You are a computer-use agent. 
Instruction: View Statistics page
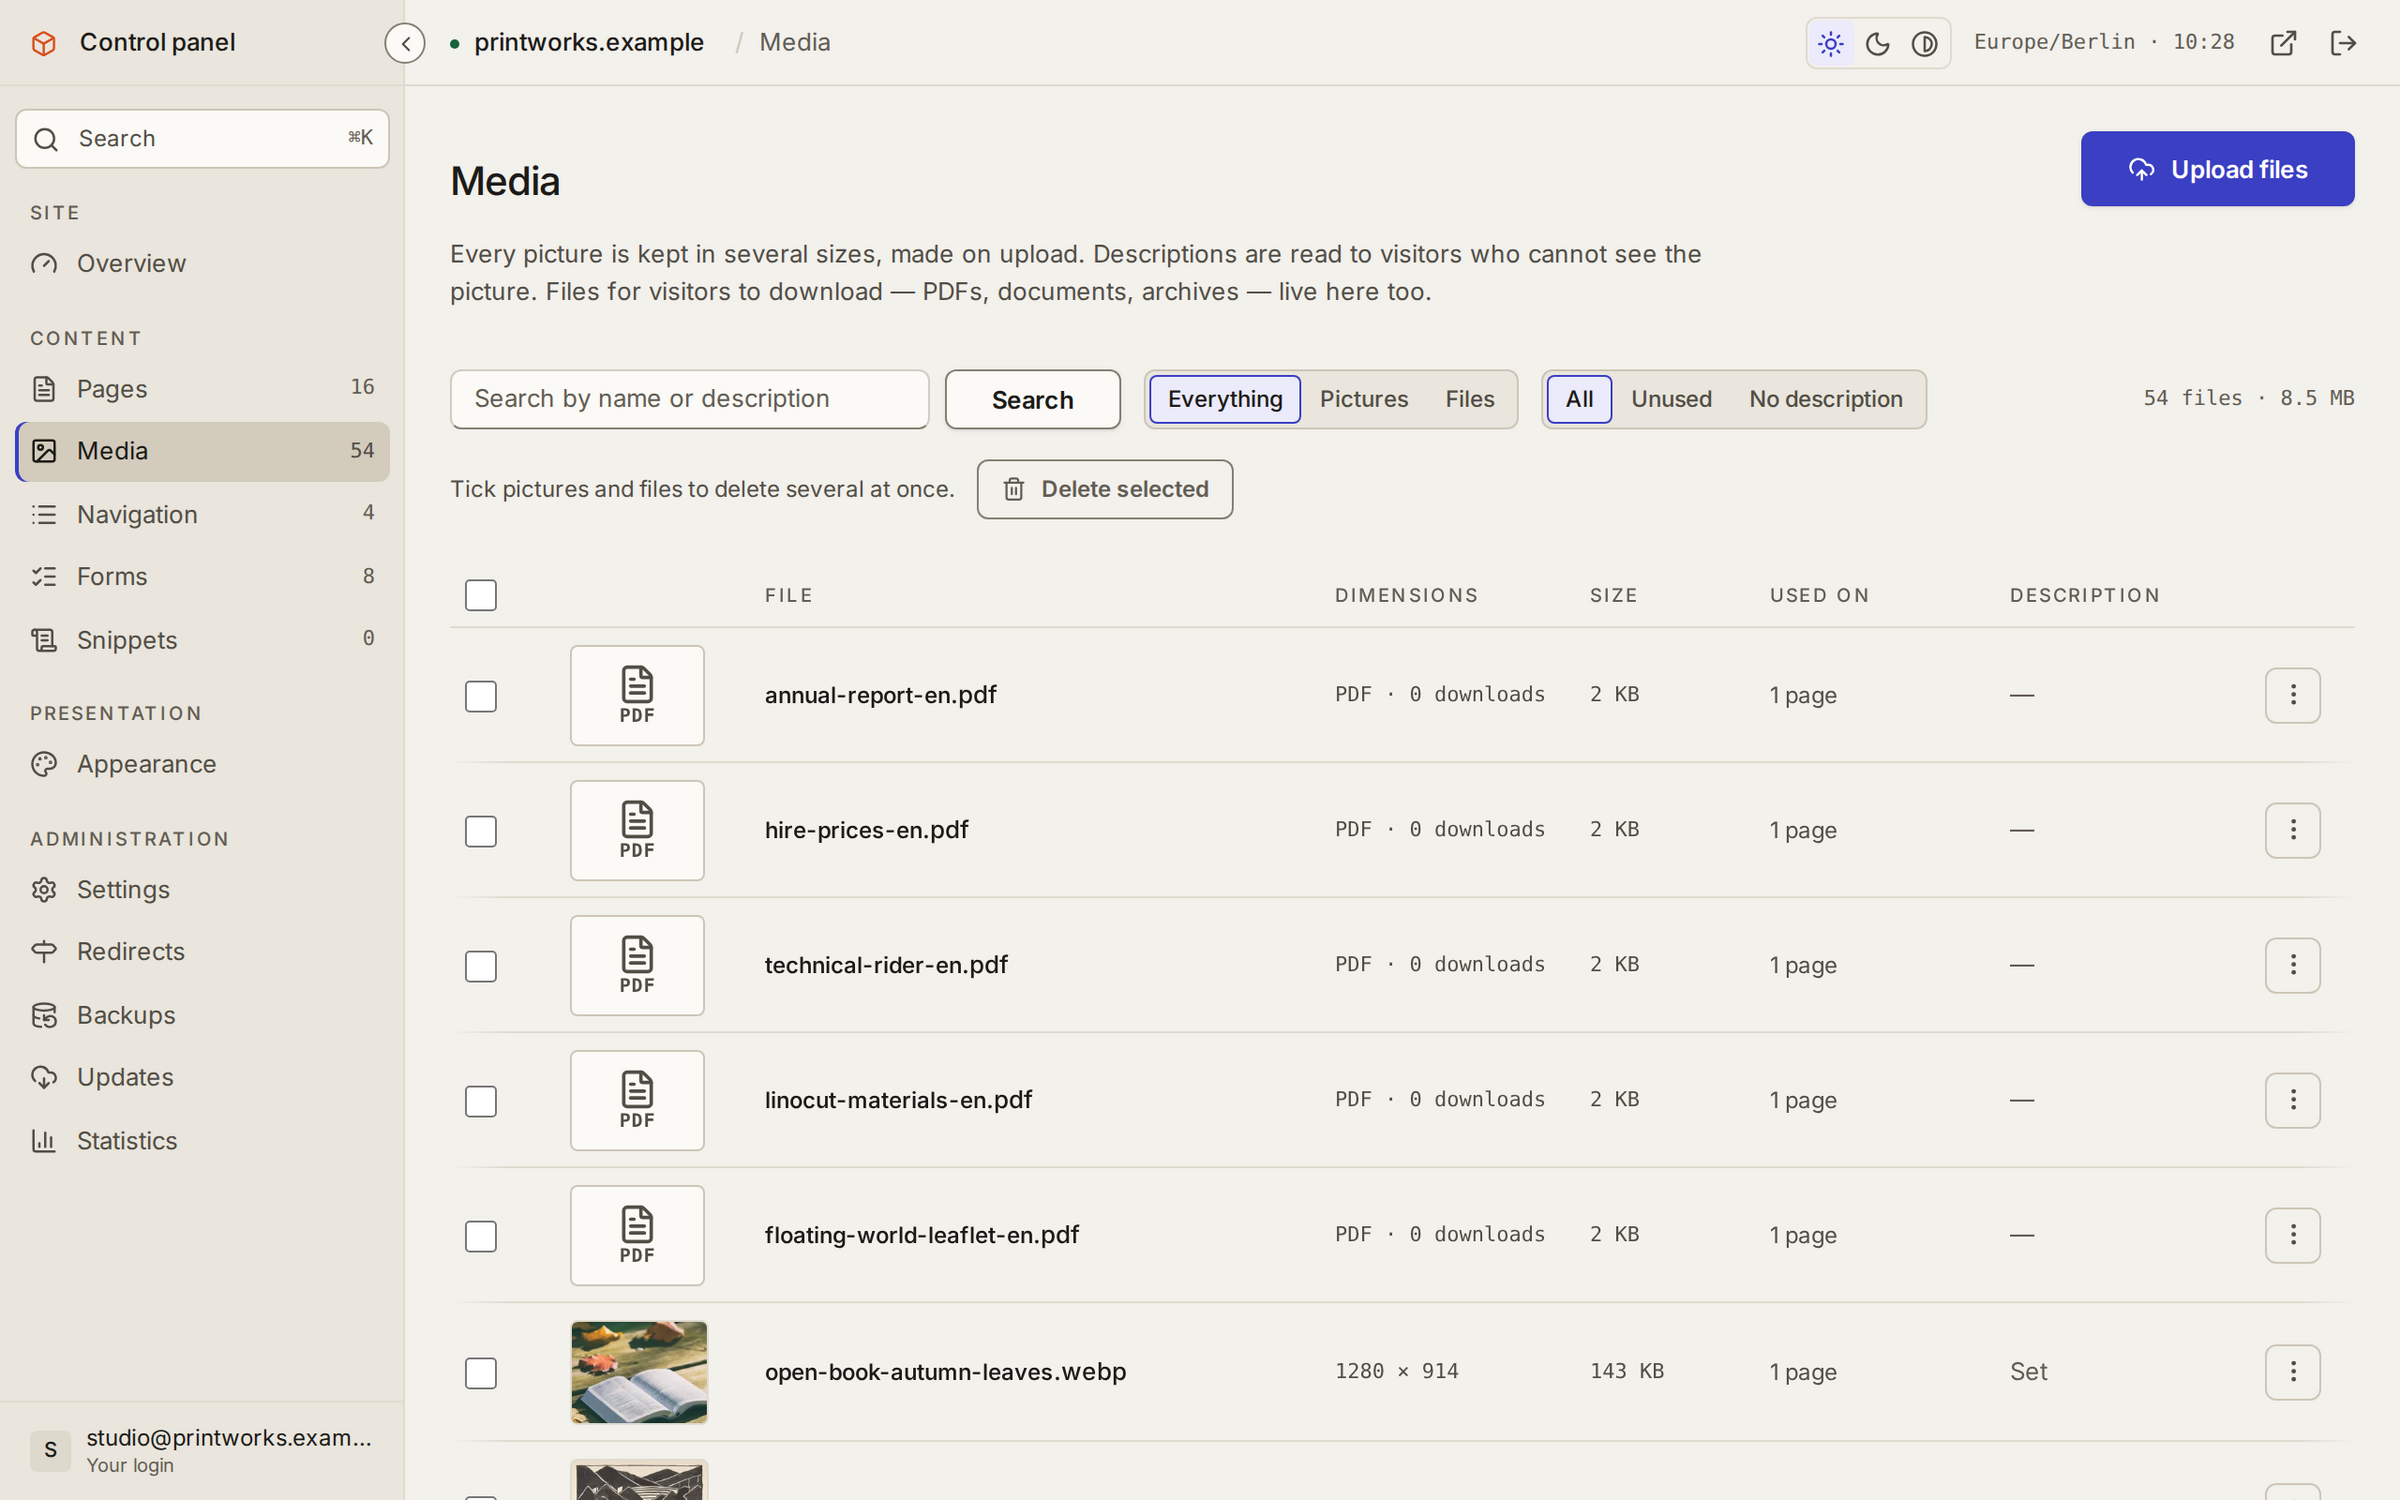pos(203,1140)
